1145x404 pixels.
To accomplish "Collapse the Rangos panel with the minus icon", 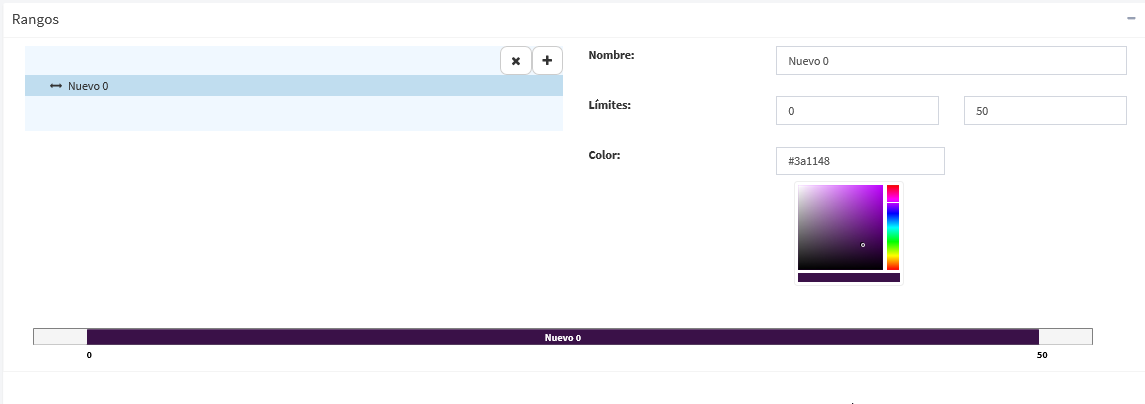I will [1131, 18].
